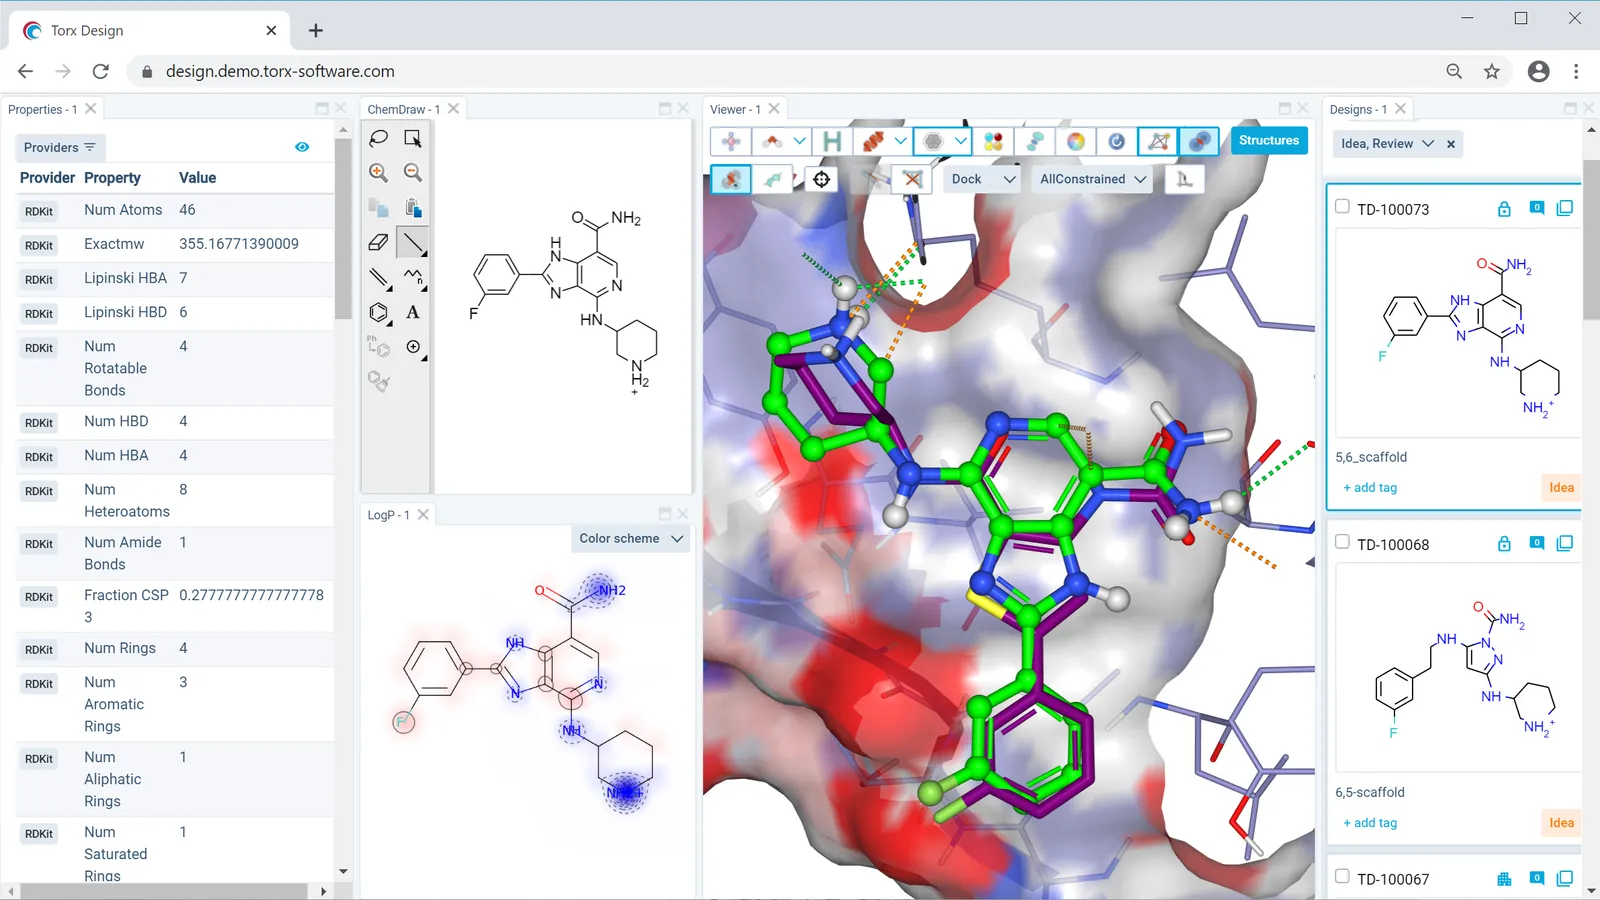Image resolution: width=1600 pixels, height=900 pixels.
Task: Click the red X clear constraints icon in viewer
Action: point(912,179)
